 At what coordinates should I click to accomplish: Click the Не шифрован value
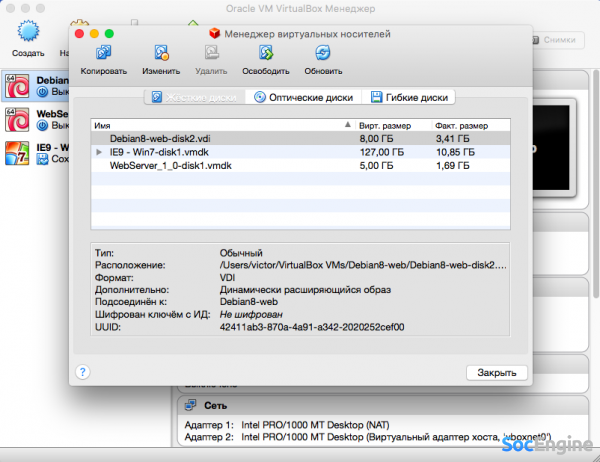[x=251, y=315]
